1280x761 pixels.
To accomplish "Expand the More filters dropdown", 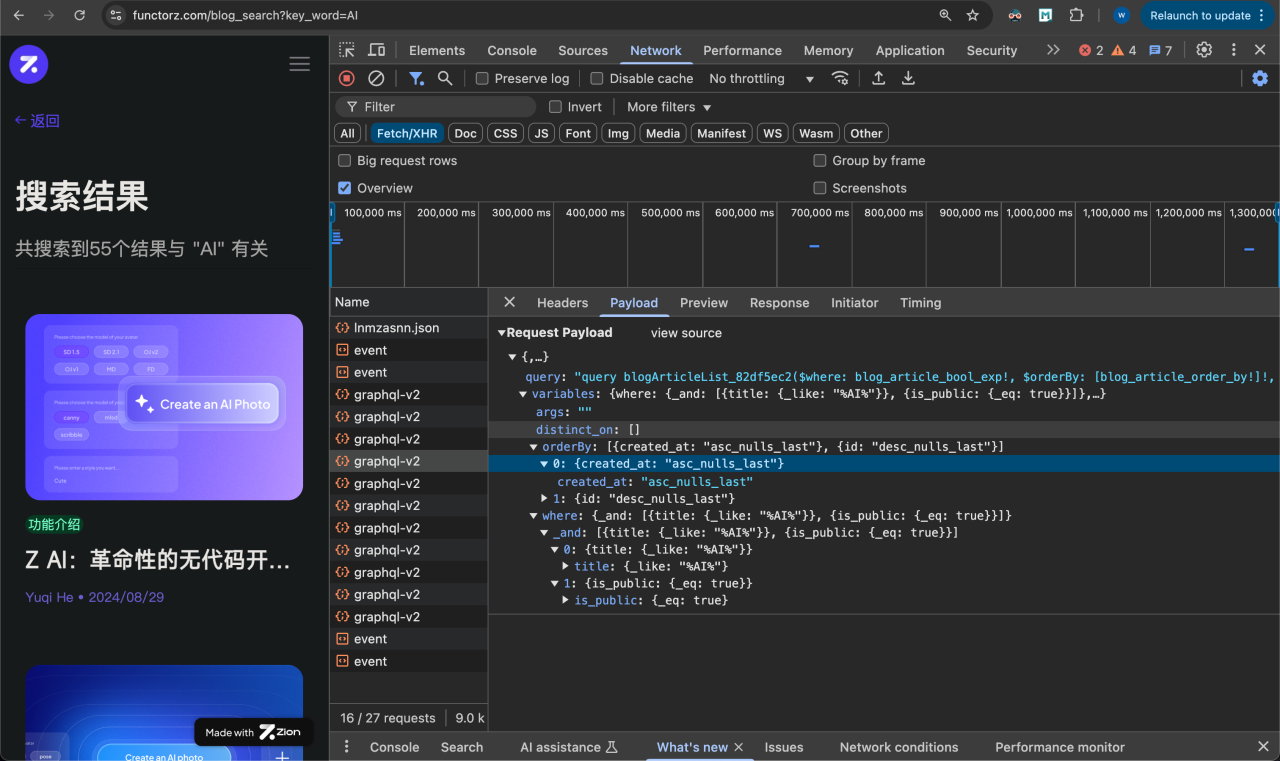I will click(669, 107).
